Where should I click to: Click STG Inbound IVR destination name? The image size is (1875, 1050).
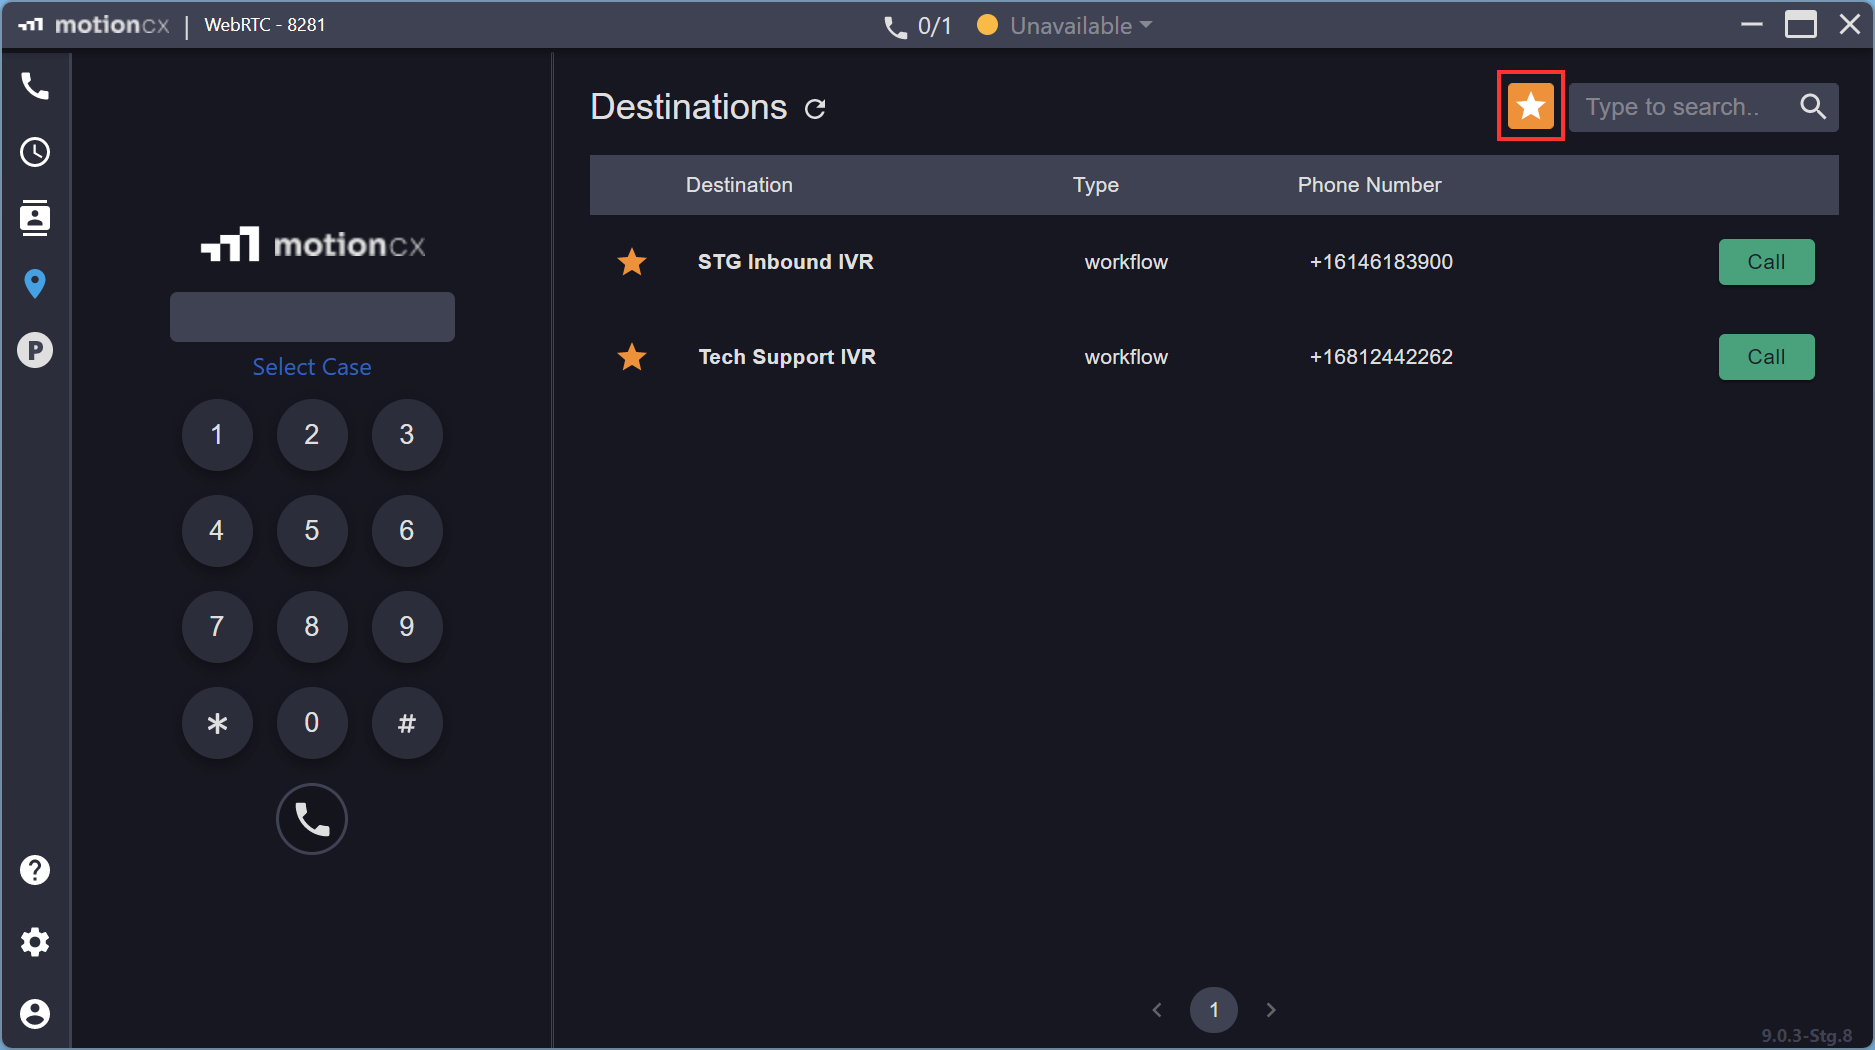click(785, 262)
